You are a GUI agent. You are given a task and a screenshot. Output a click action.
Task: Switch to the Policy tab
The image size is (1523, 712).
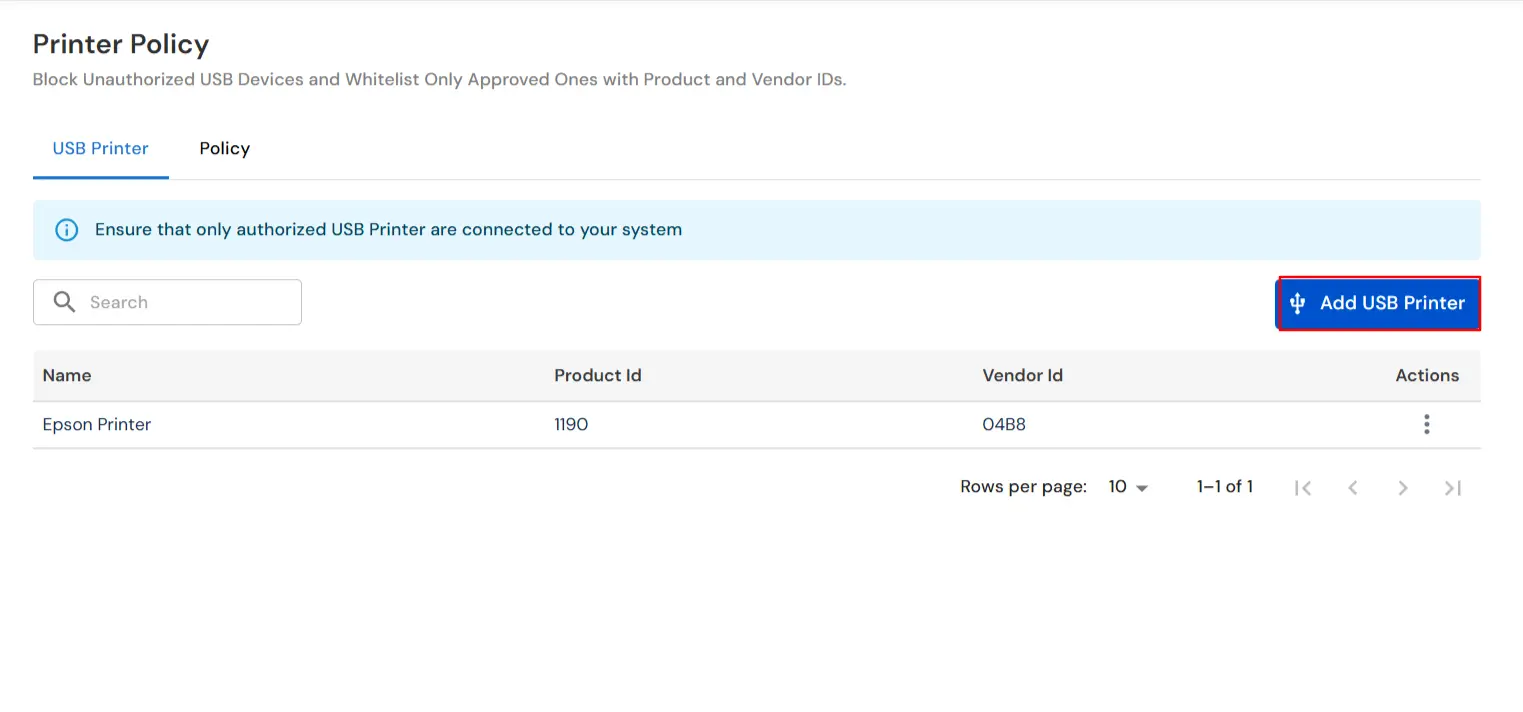(224, 149)
